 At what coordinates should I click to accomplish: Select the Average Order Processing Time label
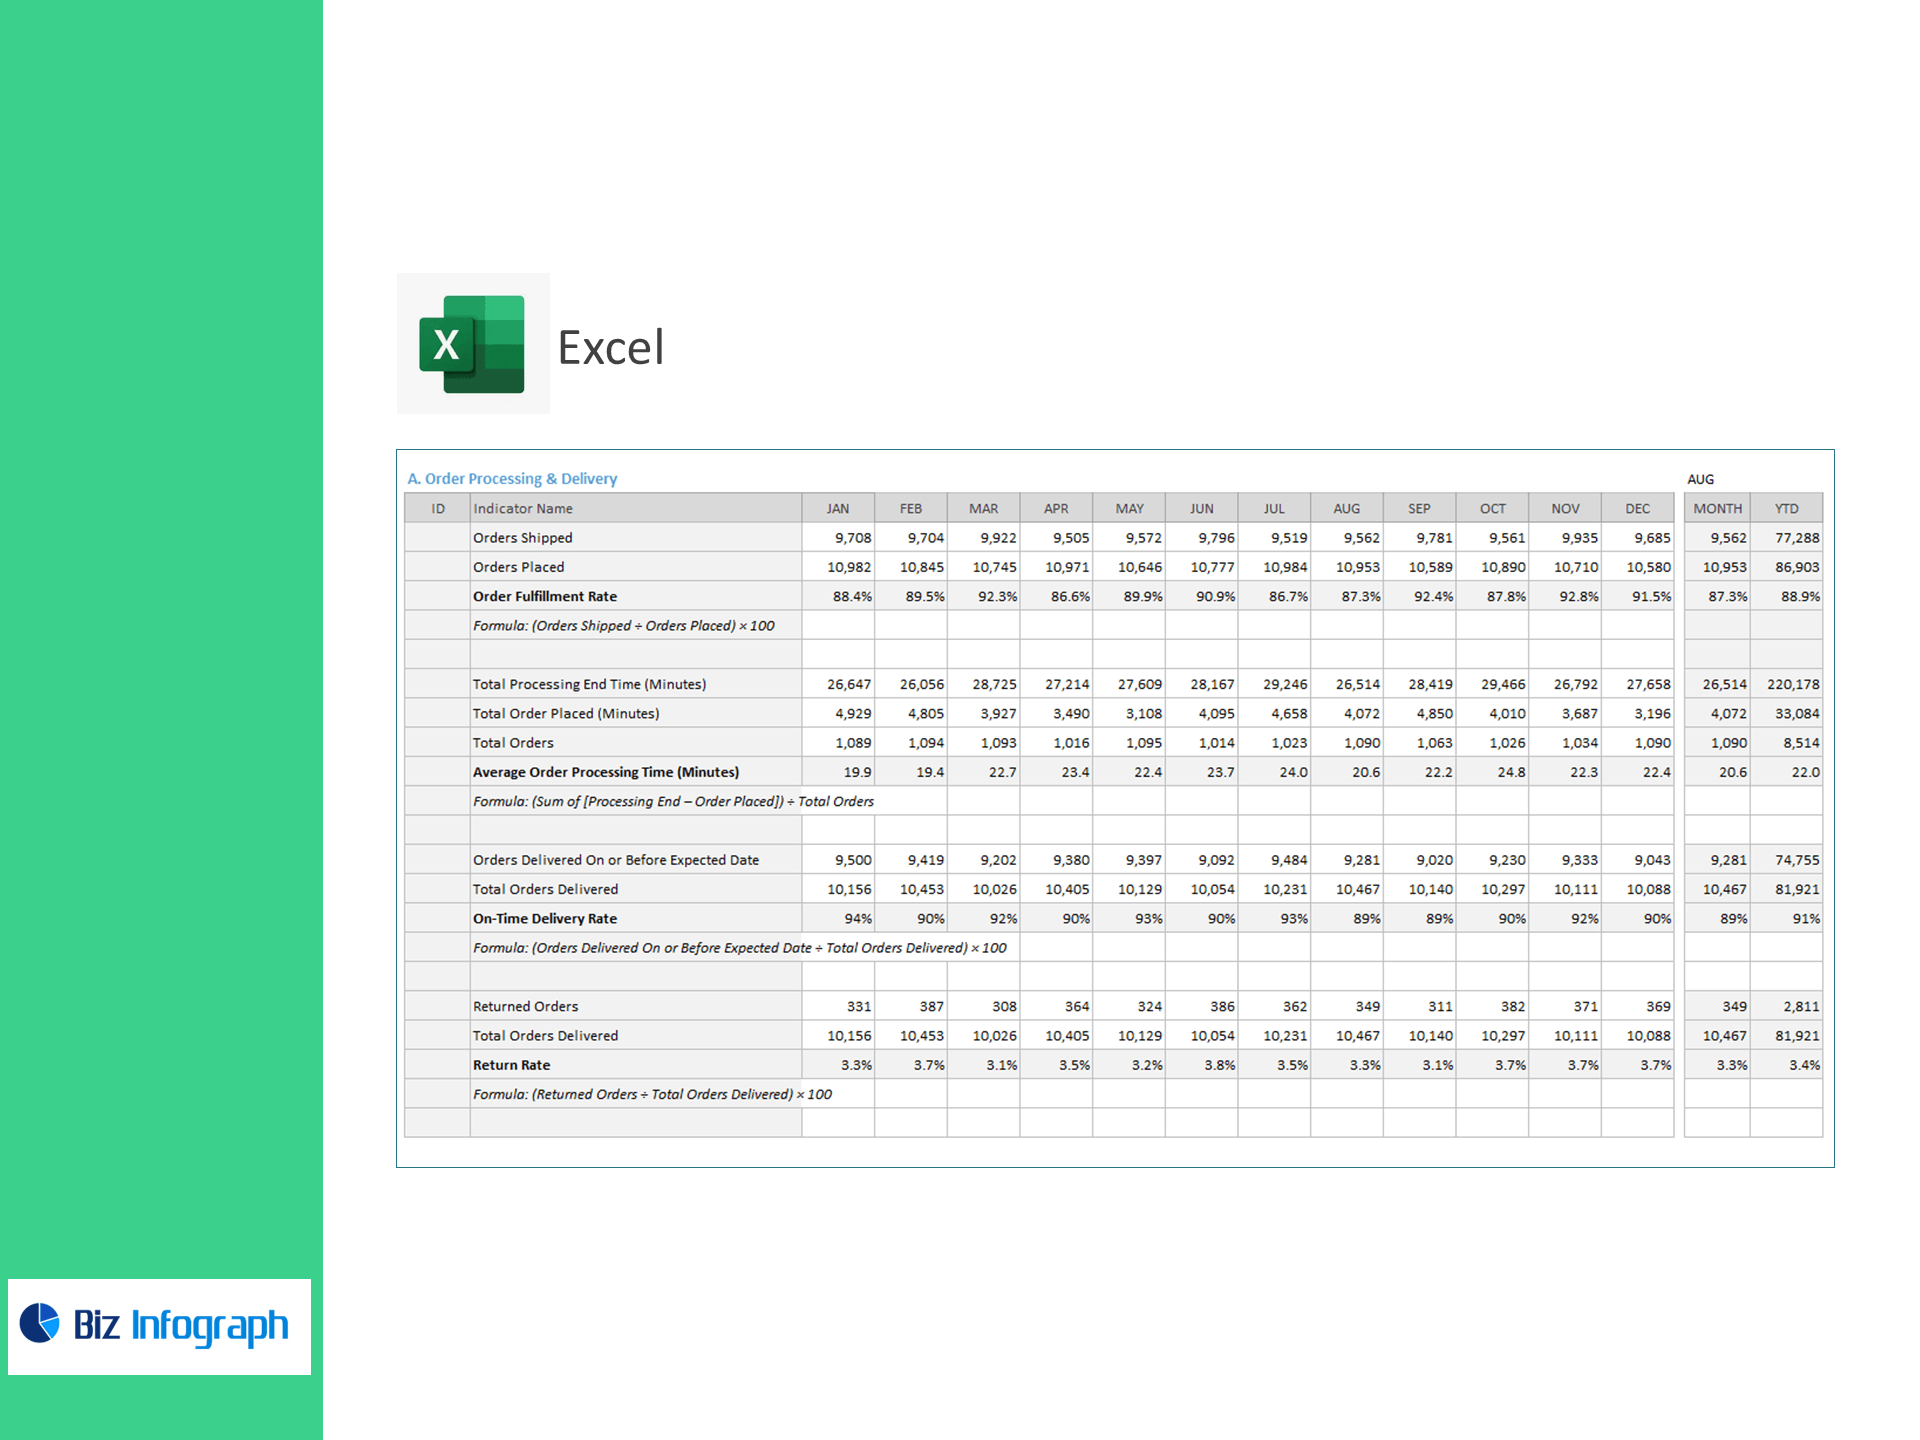(606, 773)
